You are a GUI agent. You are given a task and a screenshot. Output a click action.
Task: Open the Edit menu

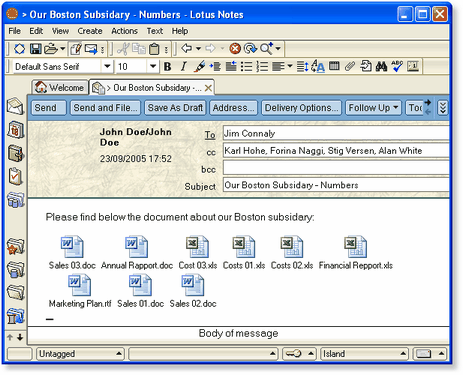[36, 31]
